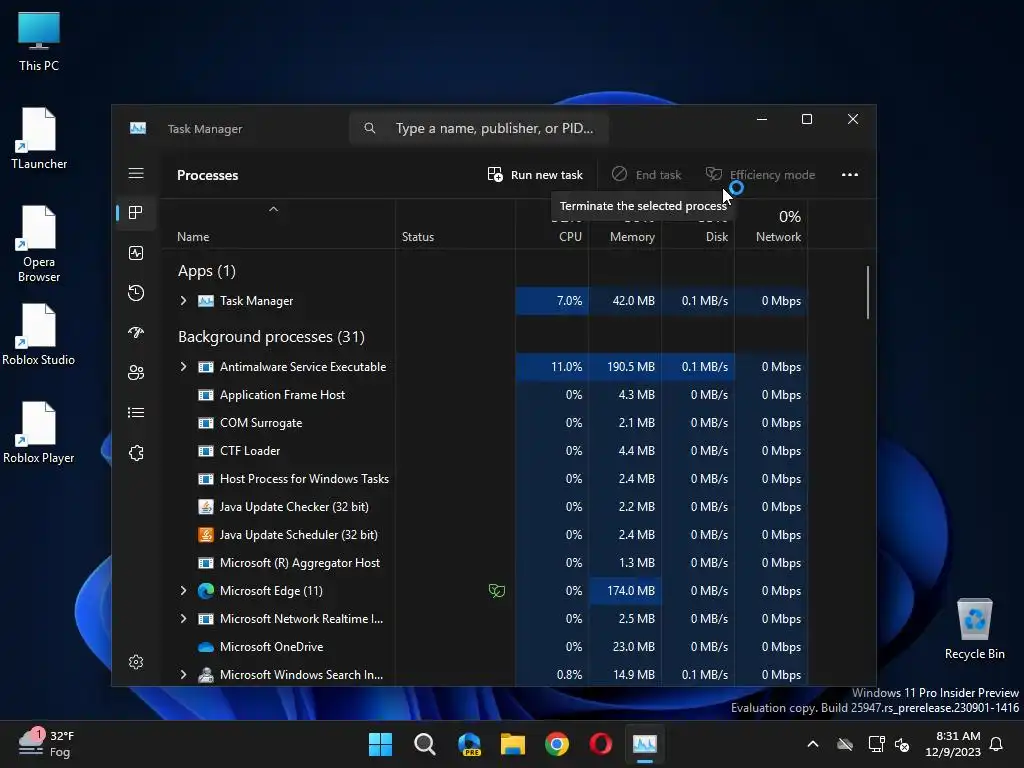The image size is (1024, 768).
Task: Open the Performance page icon in sidebar
Action: [x=136, y=253]
